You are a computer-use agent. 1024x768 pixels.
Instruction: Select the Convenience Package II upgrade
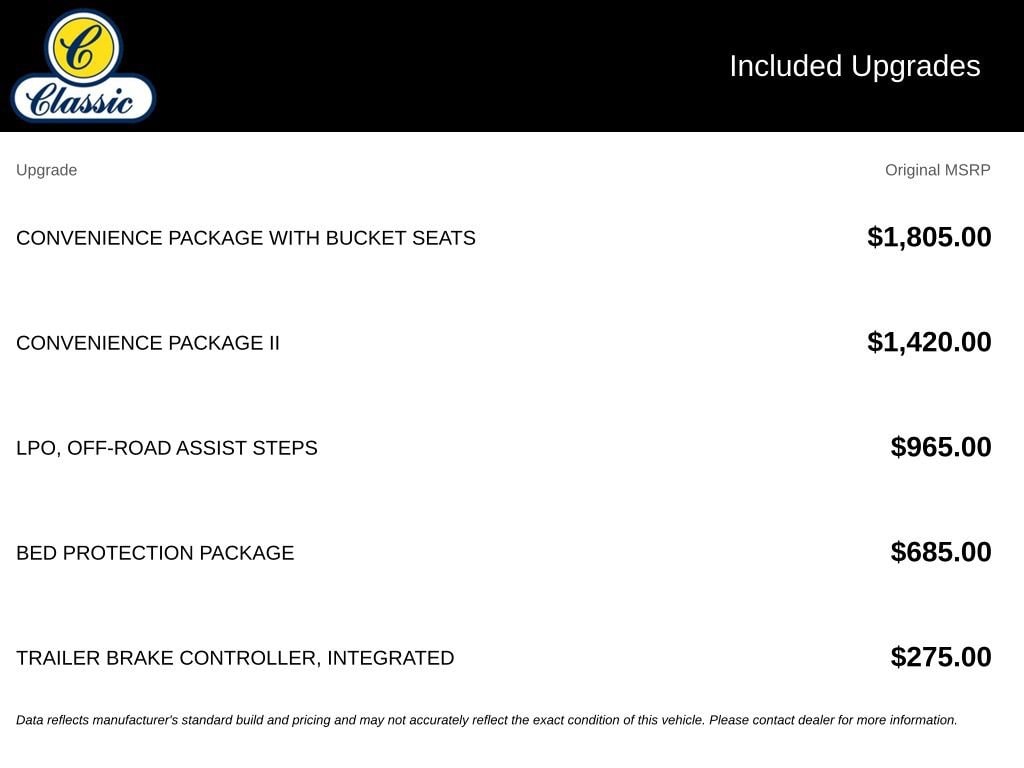click(x=148, y=343)
